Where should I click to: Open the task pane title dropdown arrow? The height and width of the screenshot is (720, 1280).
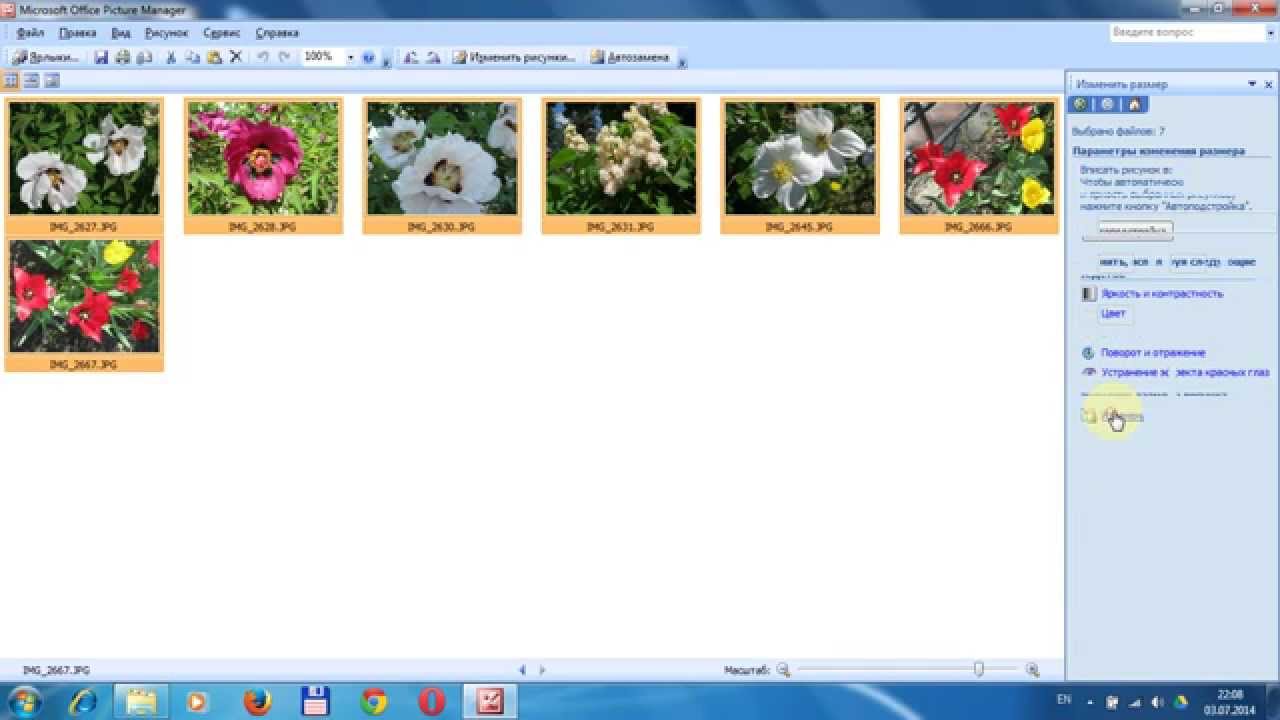pos(1251,84)
